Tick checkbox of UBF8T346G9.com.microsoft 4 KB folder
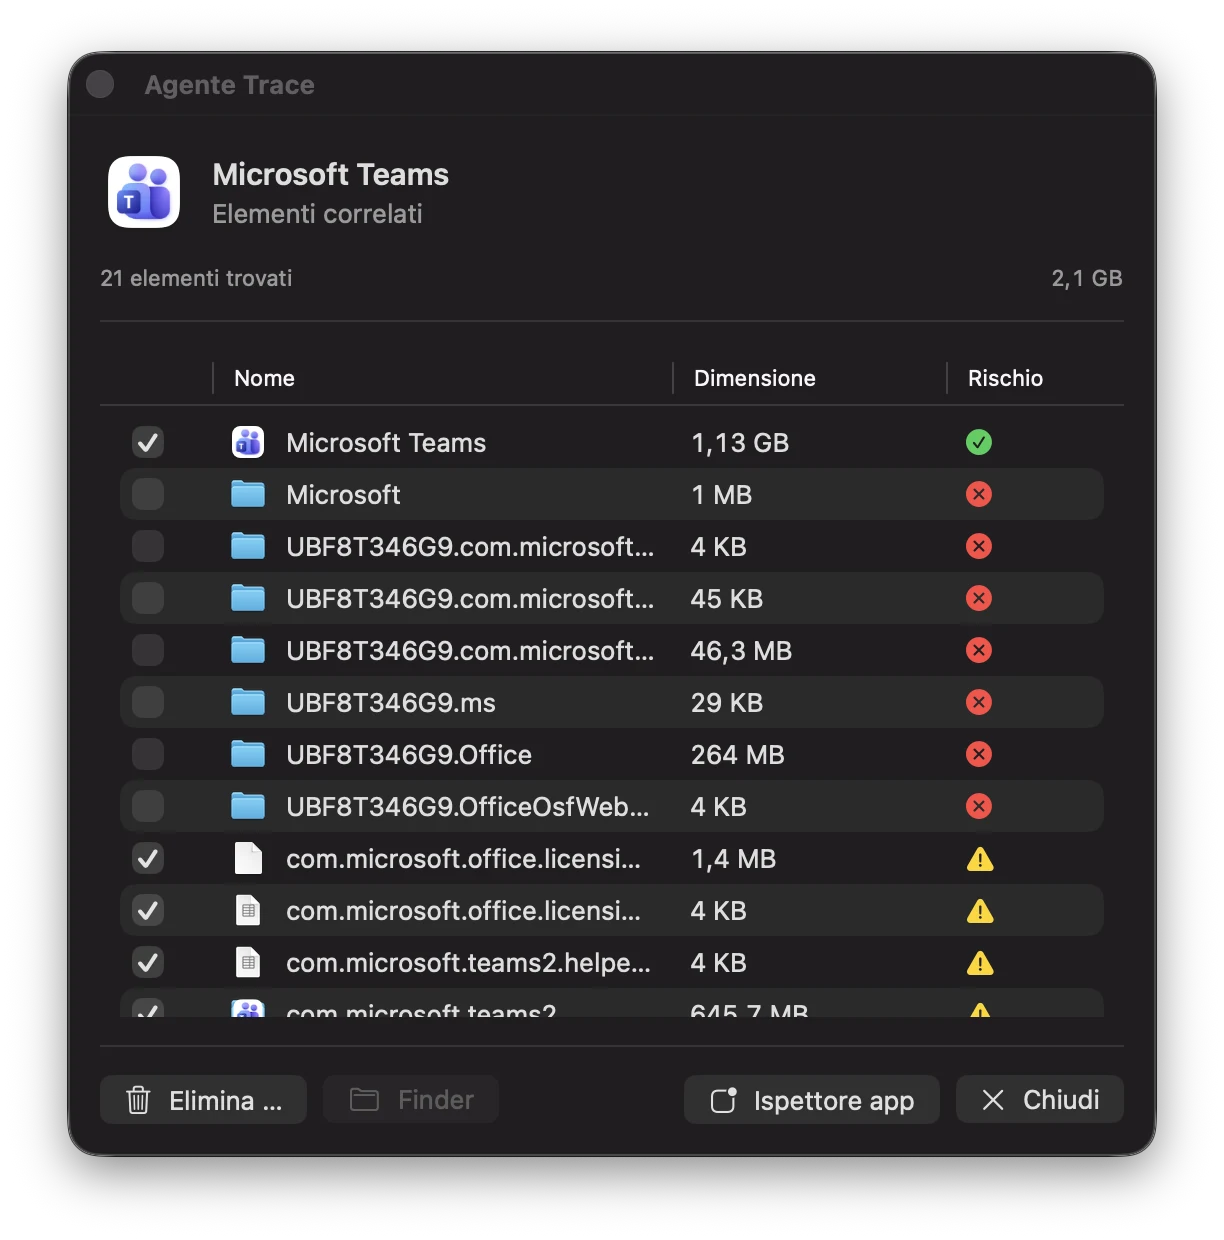The height and width of the screenshot is (1240, 1224). (x=148, y=546)
